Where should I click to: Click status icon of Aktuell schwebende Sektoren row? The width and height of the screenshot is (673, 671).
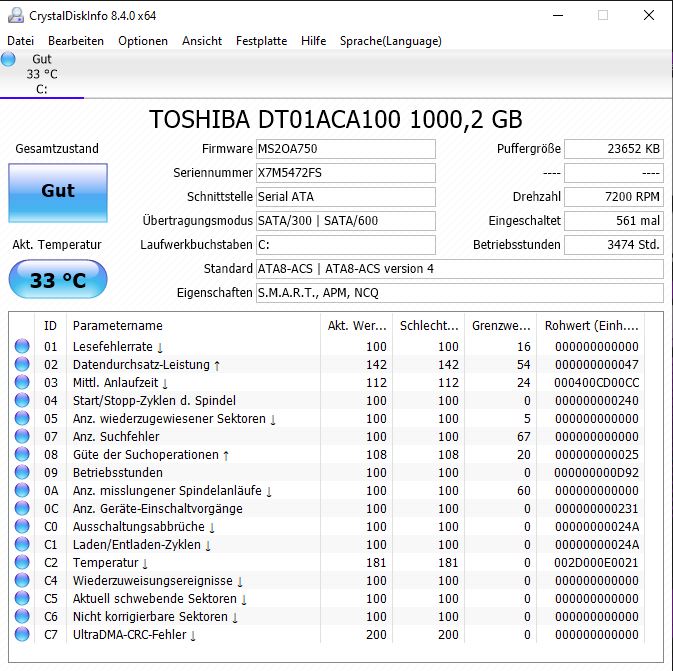point(22,598)
